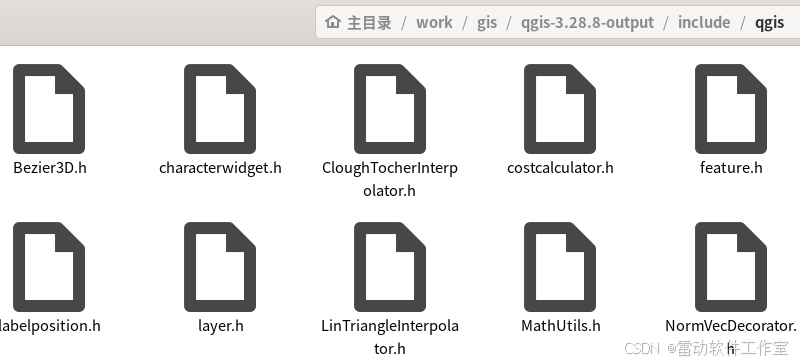The image size is (800, 364).
Task: Go to 主目录 in the path bar
Action: 369,22
